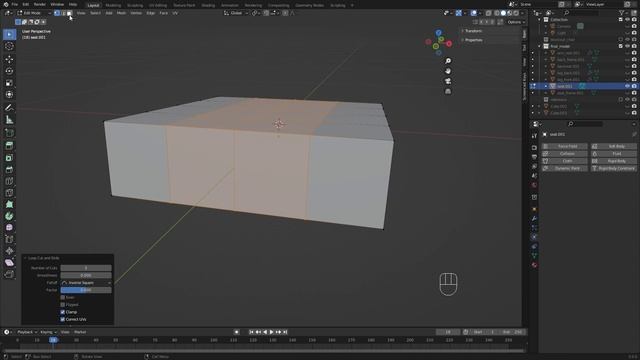Select the Extrude Region tool
Image resolution: width=640 pixels, height=360 pixels.
(x=9, y=146)
